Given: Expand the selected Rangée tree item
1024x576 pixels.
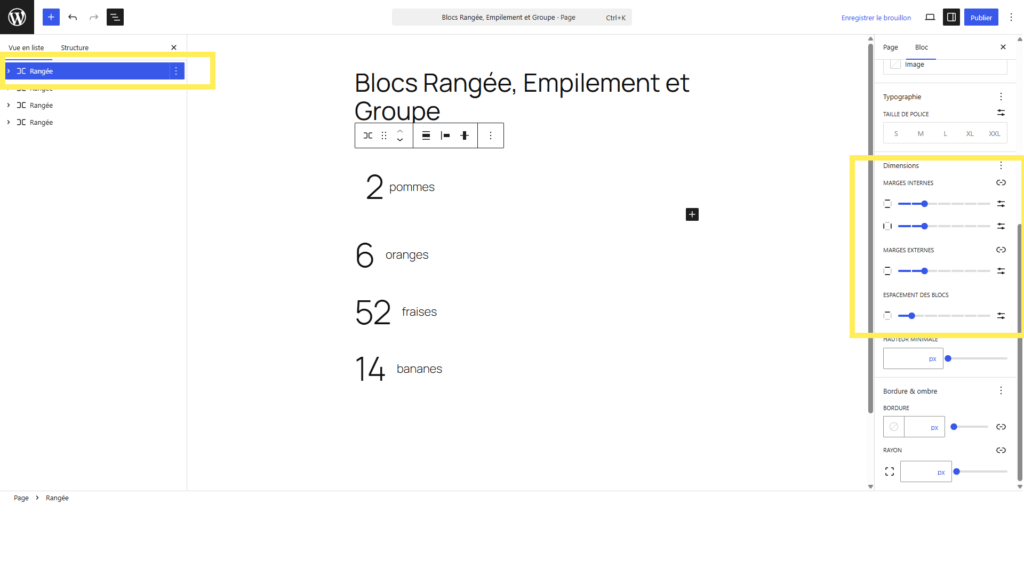Looking at the screenshot, I should click(8, 71).
